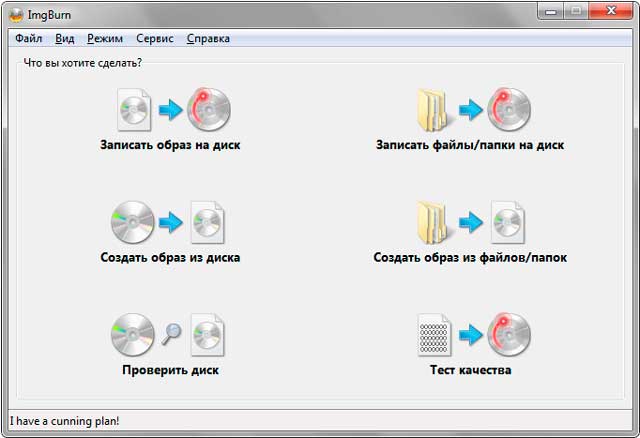Click the 'Что вы хотите сделать?' label
This screenshot has height=438, width=640.
[x=83, y=63]
